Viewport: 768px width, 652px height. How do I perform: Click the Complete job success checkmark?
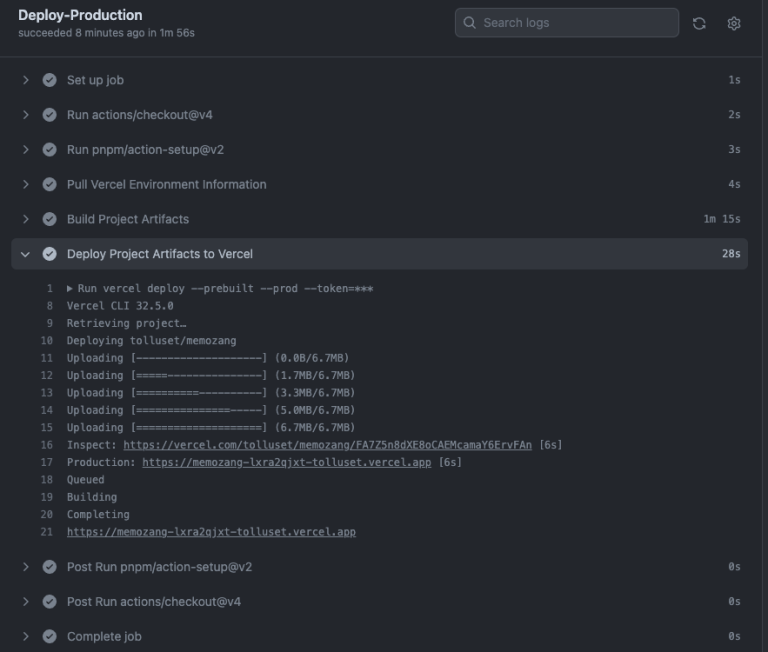49,636
